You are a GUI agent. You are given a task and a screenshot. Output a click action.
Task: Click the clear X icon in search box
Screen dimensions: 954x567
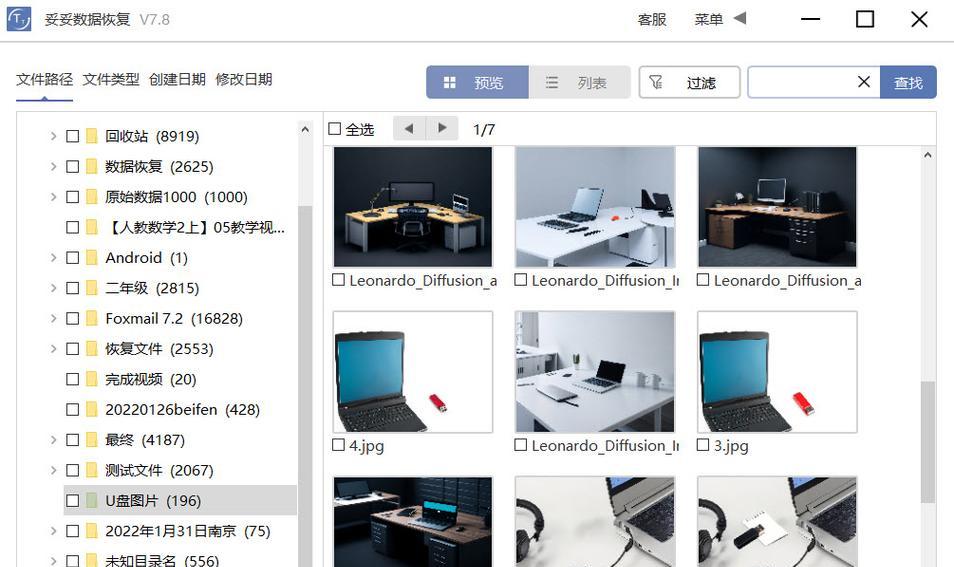[863, 82]
